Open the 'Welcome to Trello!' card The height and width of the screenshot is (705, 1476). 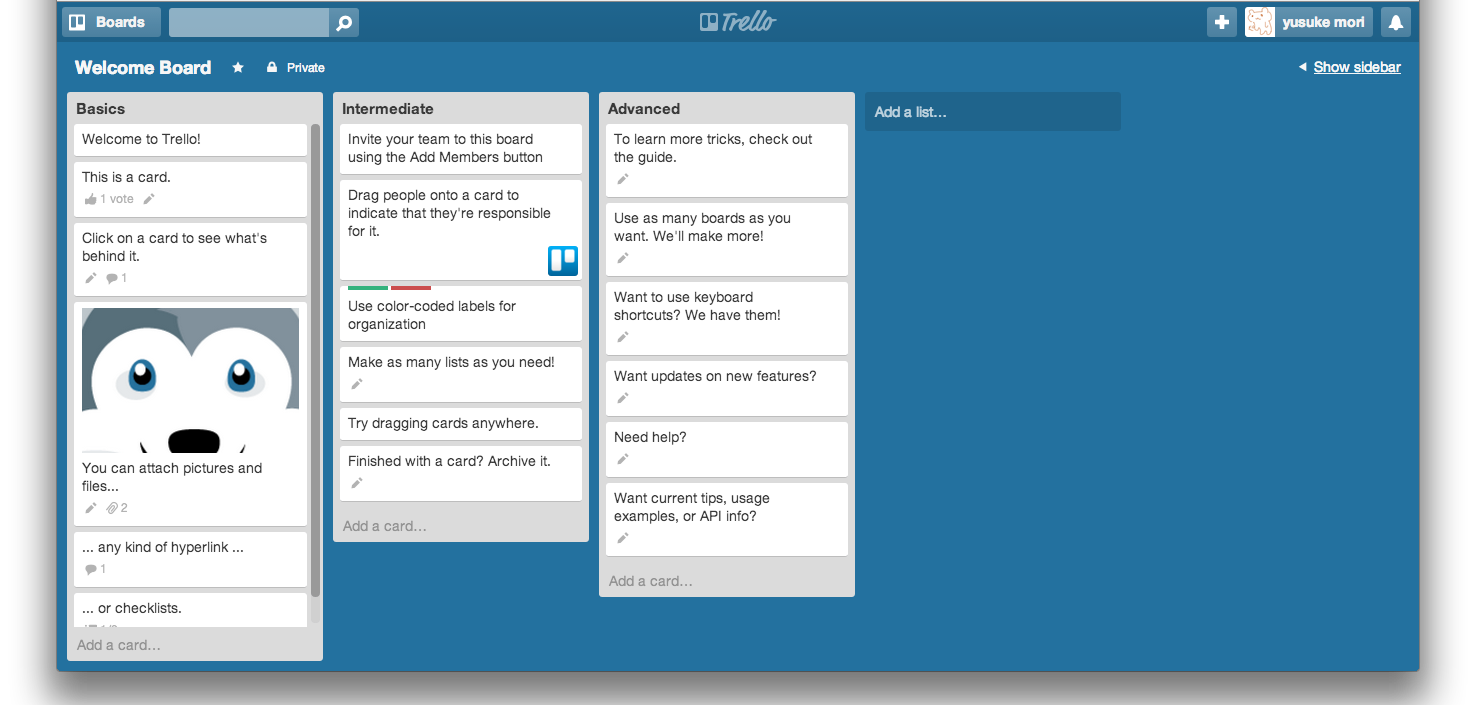(190, 140)
